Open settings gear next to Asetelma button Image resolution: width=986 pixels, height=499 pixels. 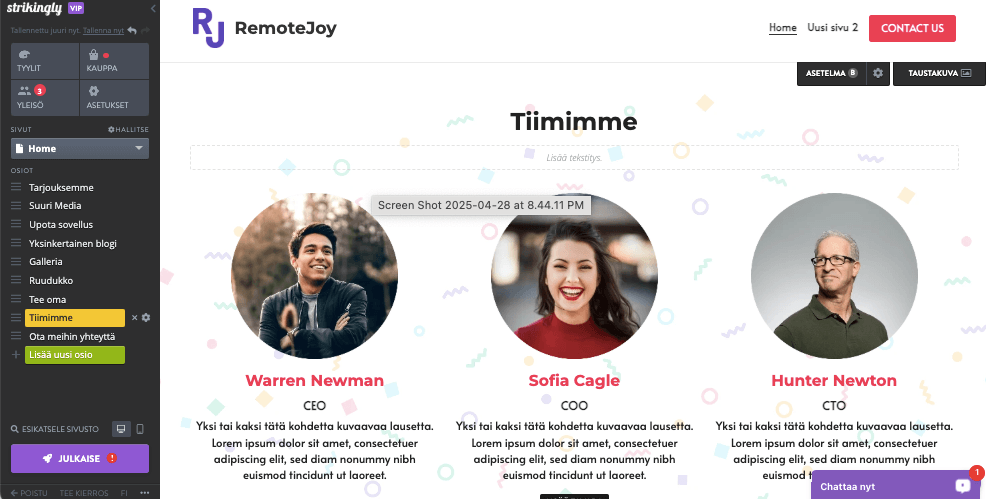tap(878, 73)
